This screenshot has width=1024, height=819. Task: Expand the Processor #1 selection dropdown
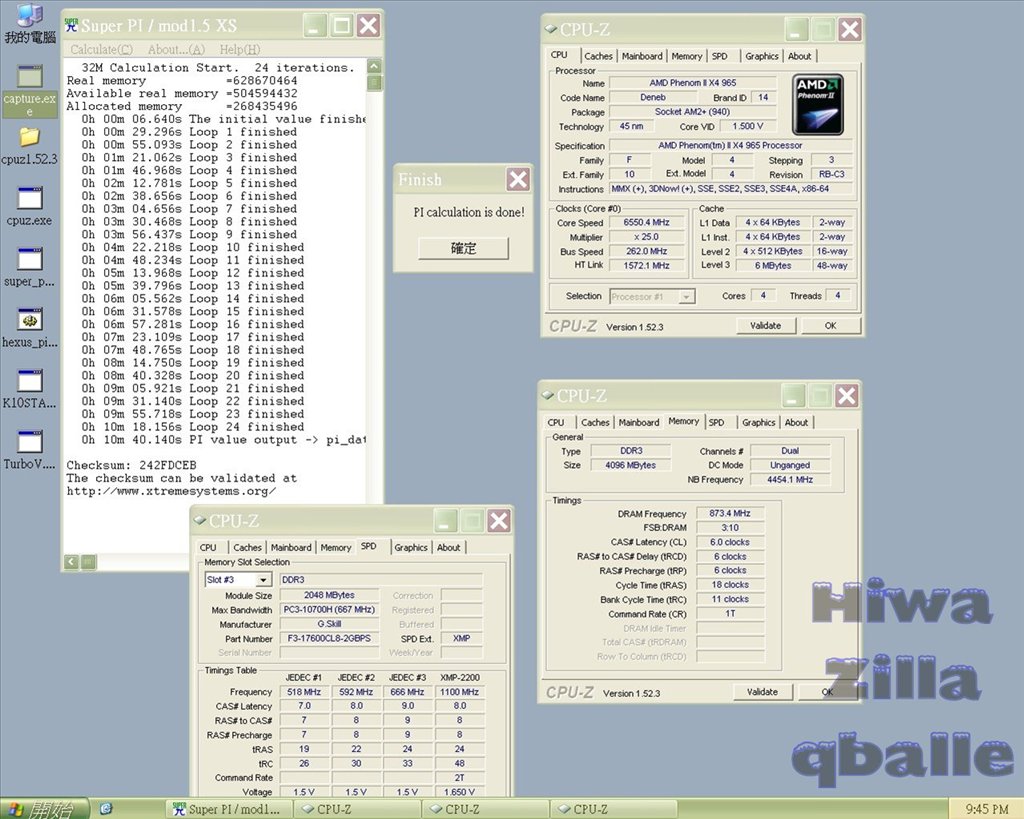tap(686, 297)
